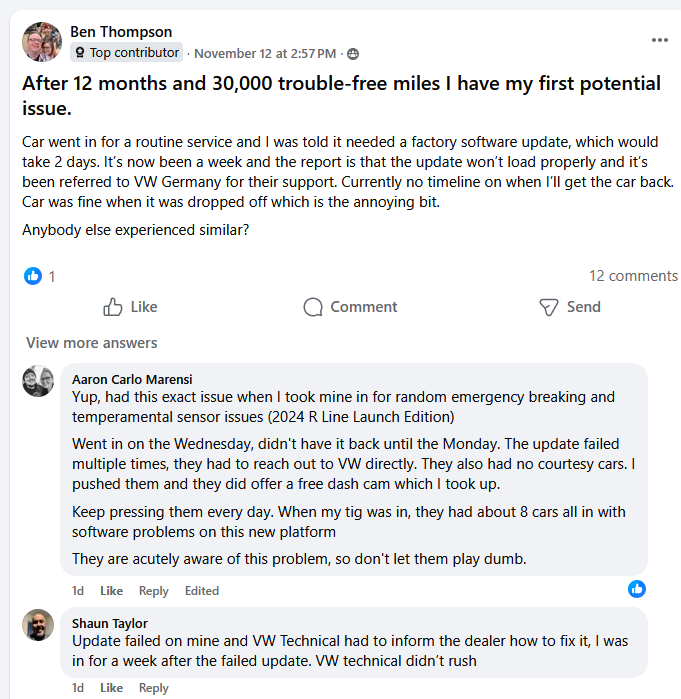Viewport: 681px width, 699px height.
Task: Open the post options three-dot menu
Action: pos(659,40)
